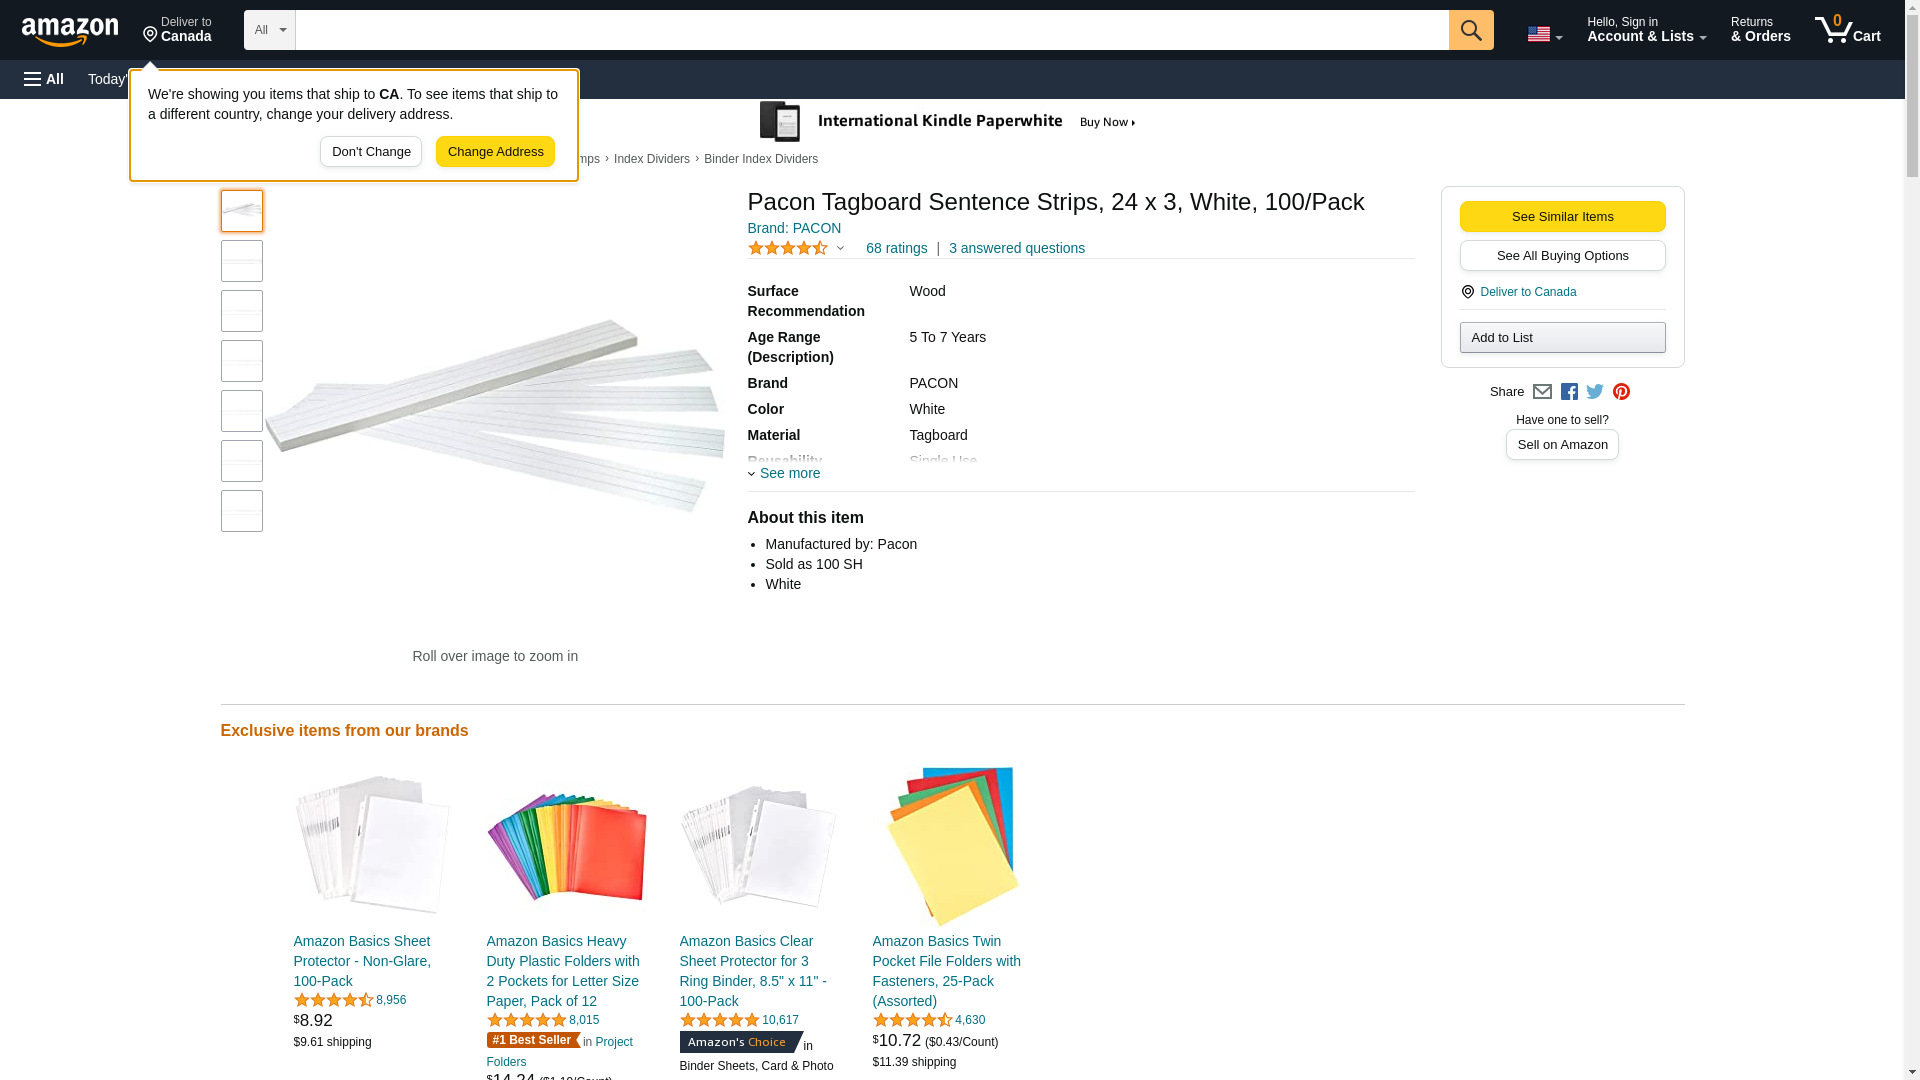Share product via email icon
1920x1080 pixels.
click(x=1542, y=392)
